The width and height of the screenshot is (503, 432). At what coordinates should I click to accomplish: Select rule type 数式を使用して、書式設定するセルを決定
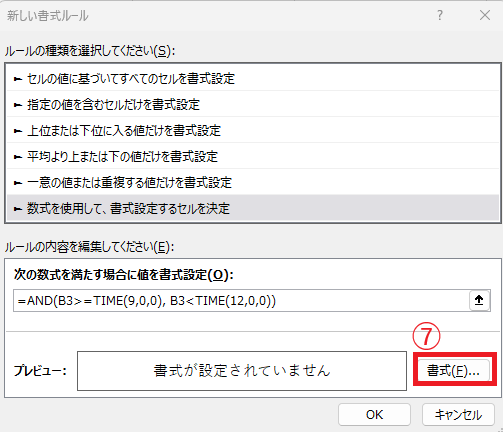tap(253, 209)
